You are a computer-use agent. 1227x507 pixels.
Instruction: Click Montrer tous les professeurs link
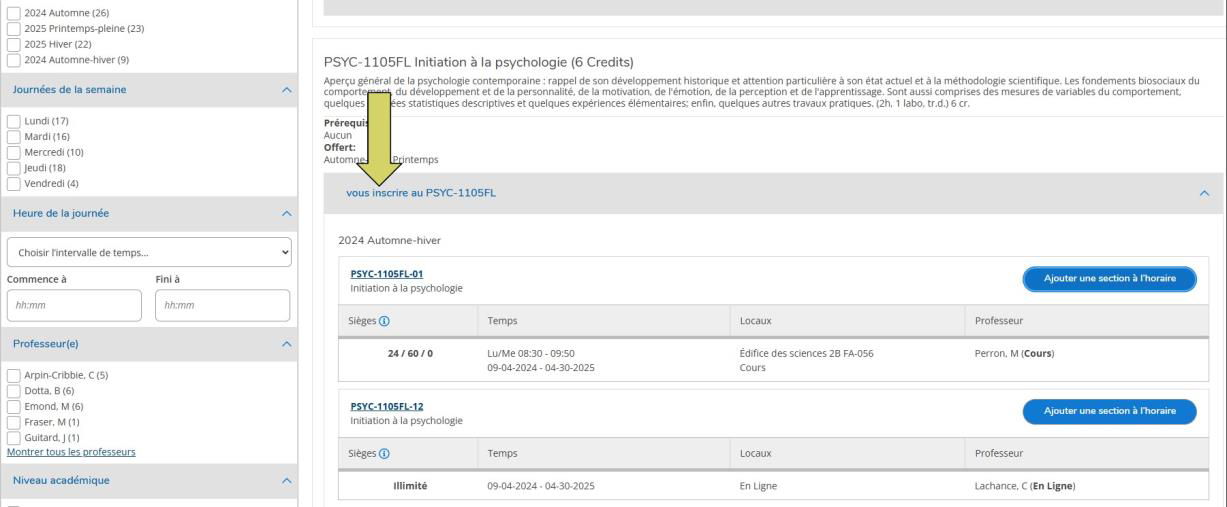pos(71,452)
